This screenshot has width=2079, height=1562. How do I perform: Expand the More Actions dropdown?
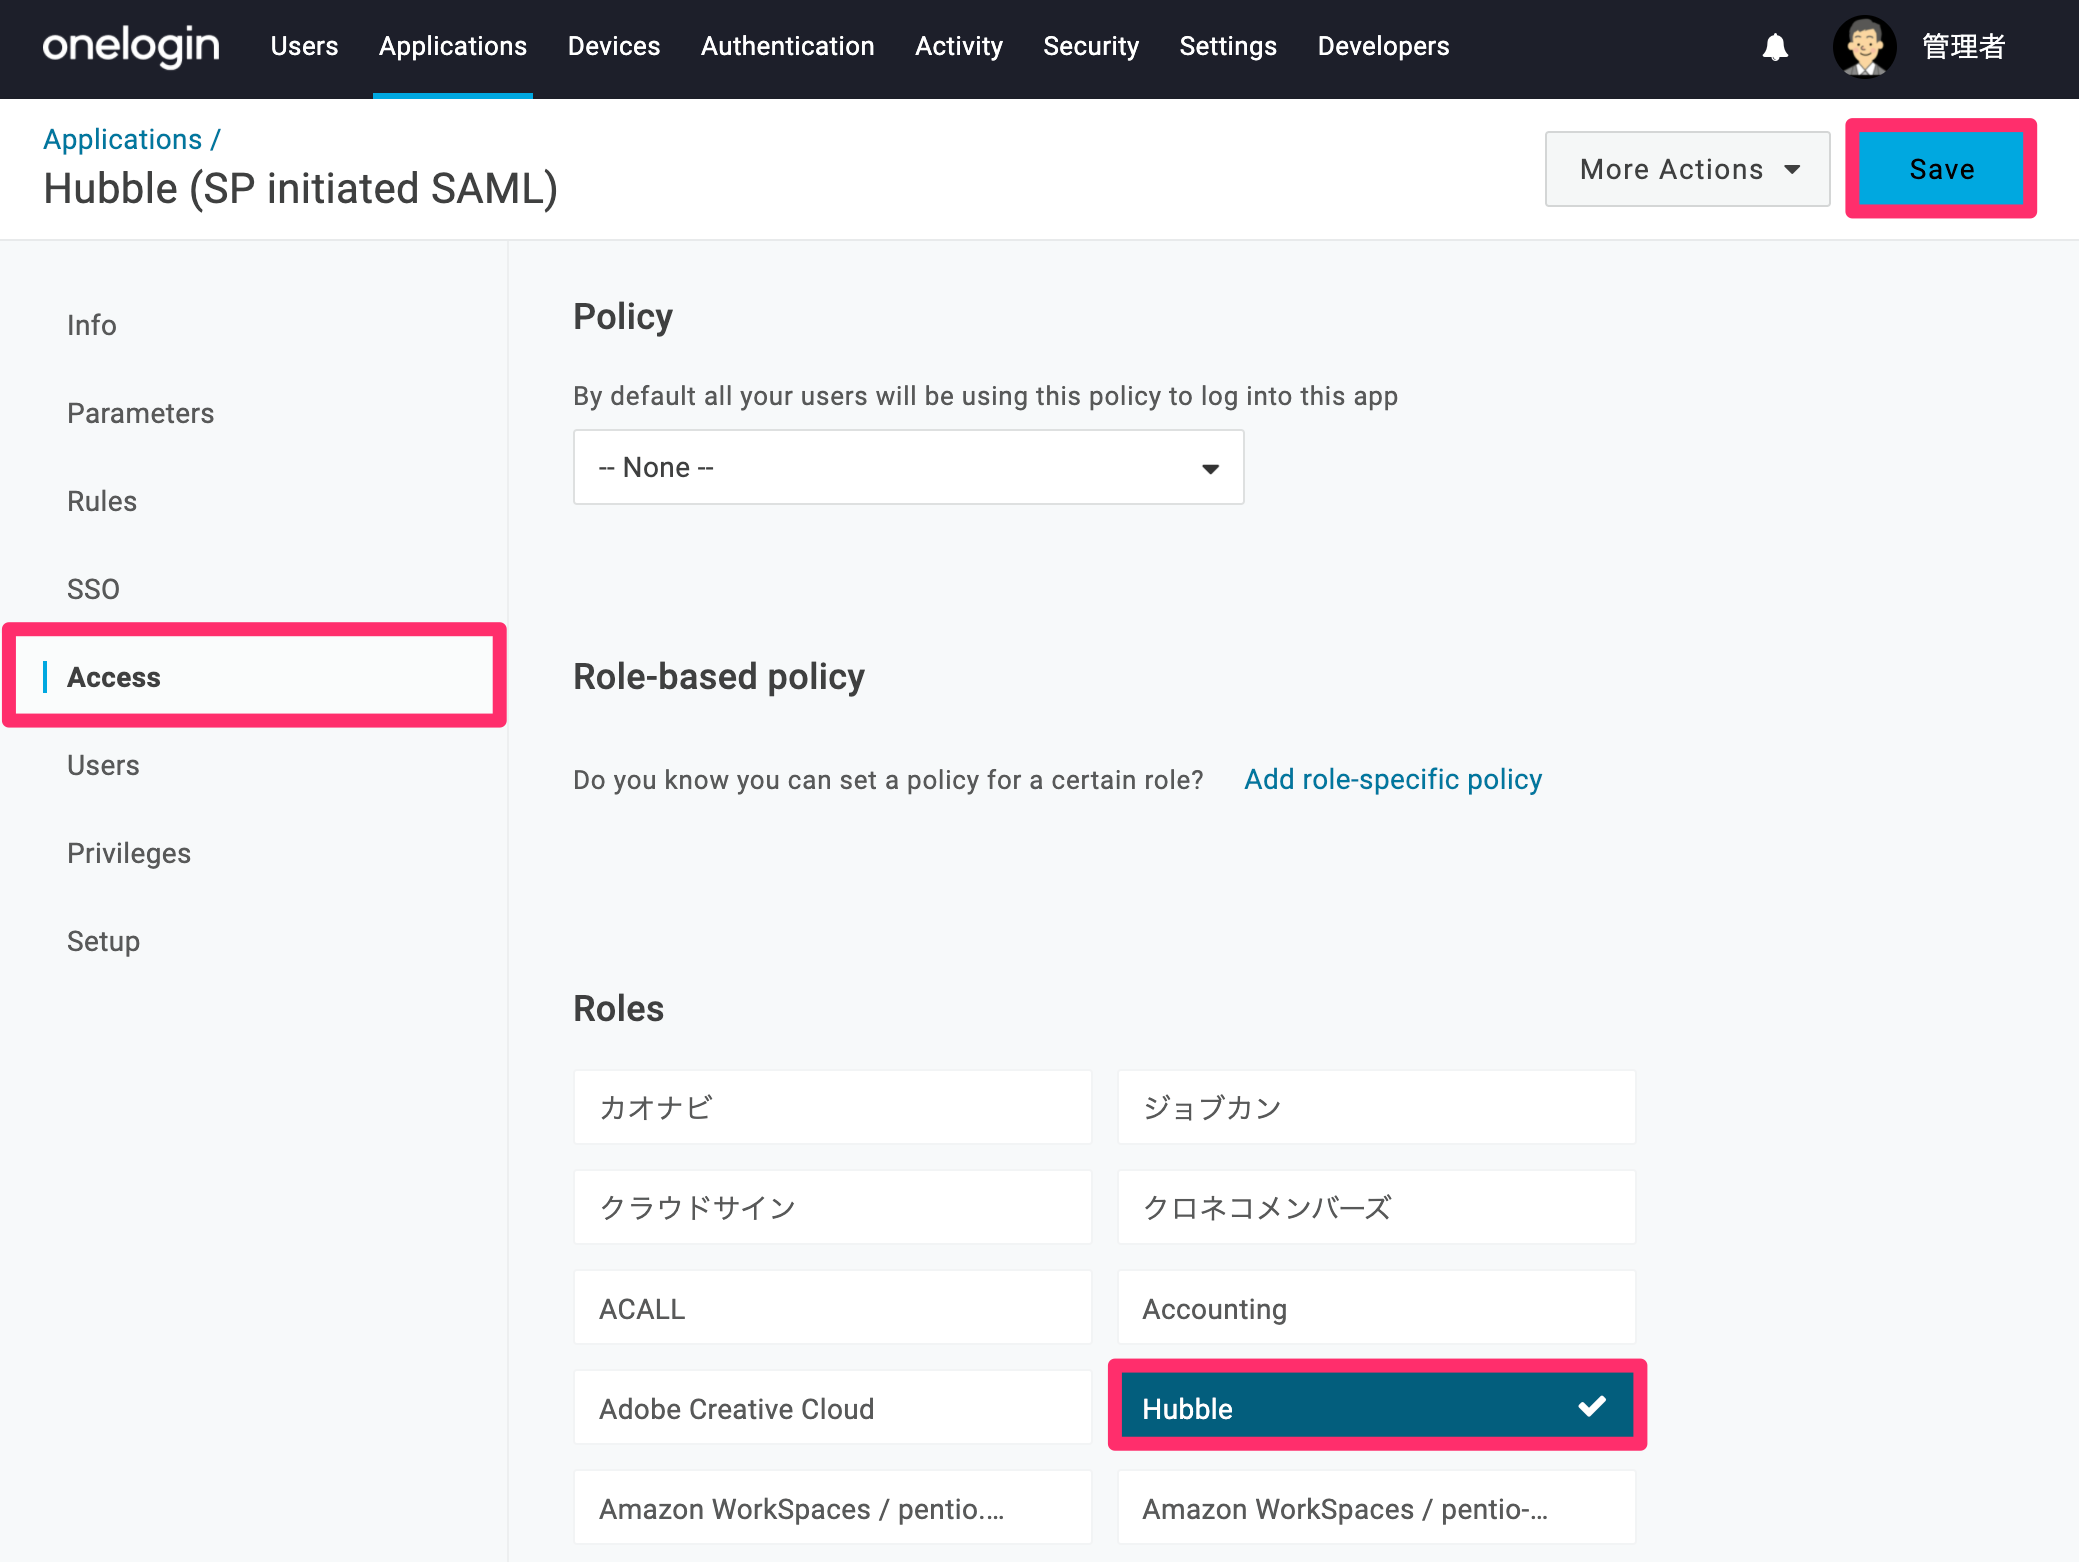pyautogui.click(x=1688, y=169)
